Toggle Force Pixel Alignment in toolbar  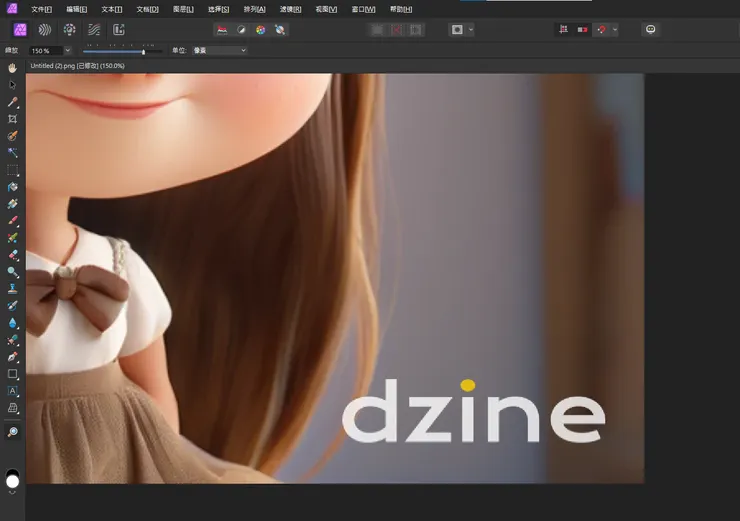pyautogui.click(x=563, y=30)
